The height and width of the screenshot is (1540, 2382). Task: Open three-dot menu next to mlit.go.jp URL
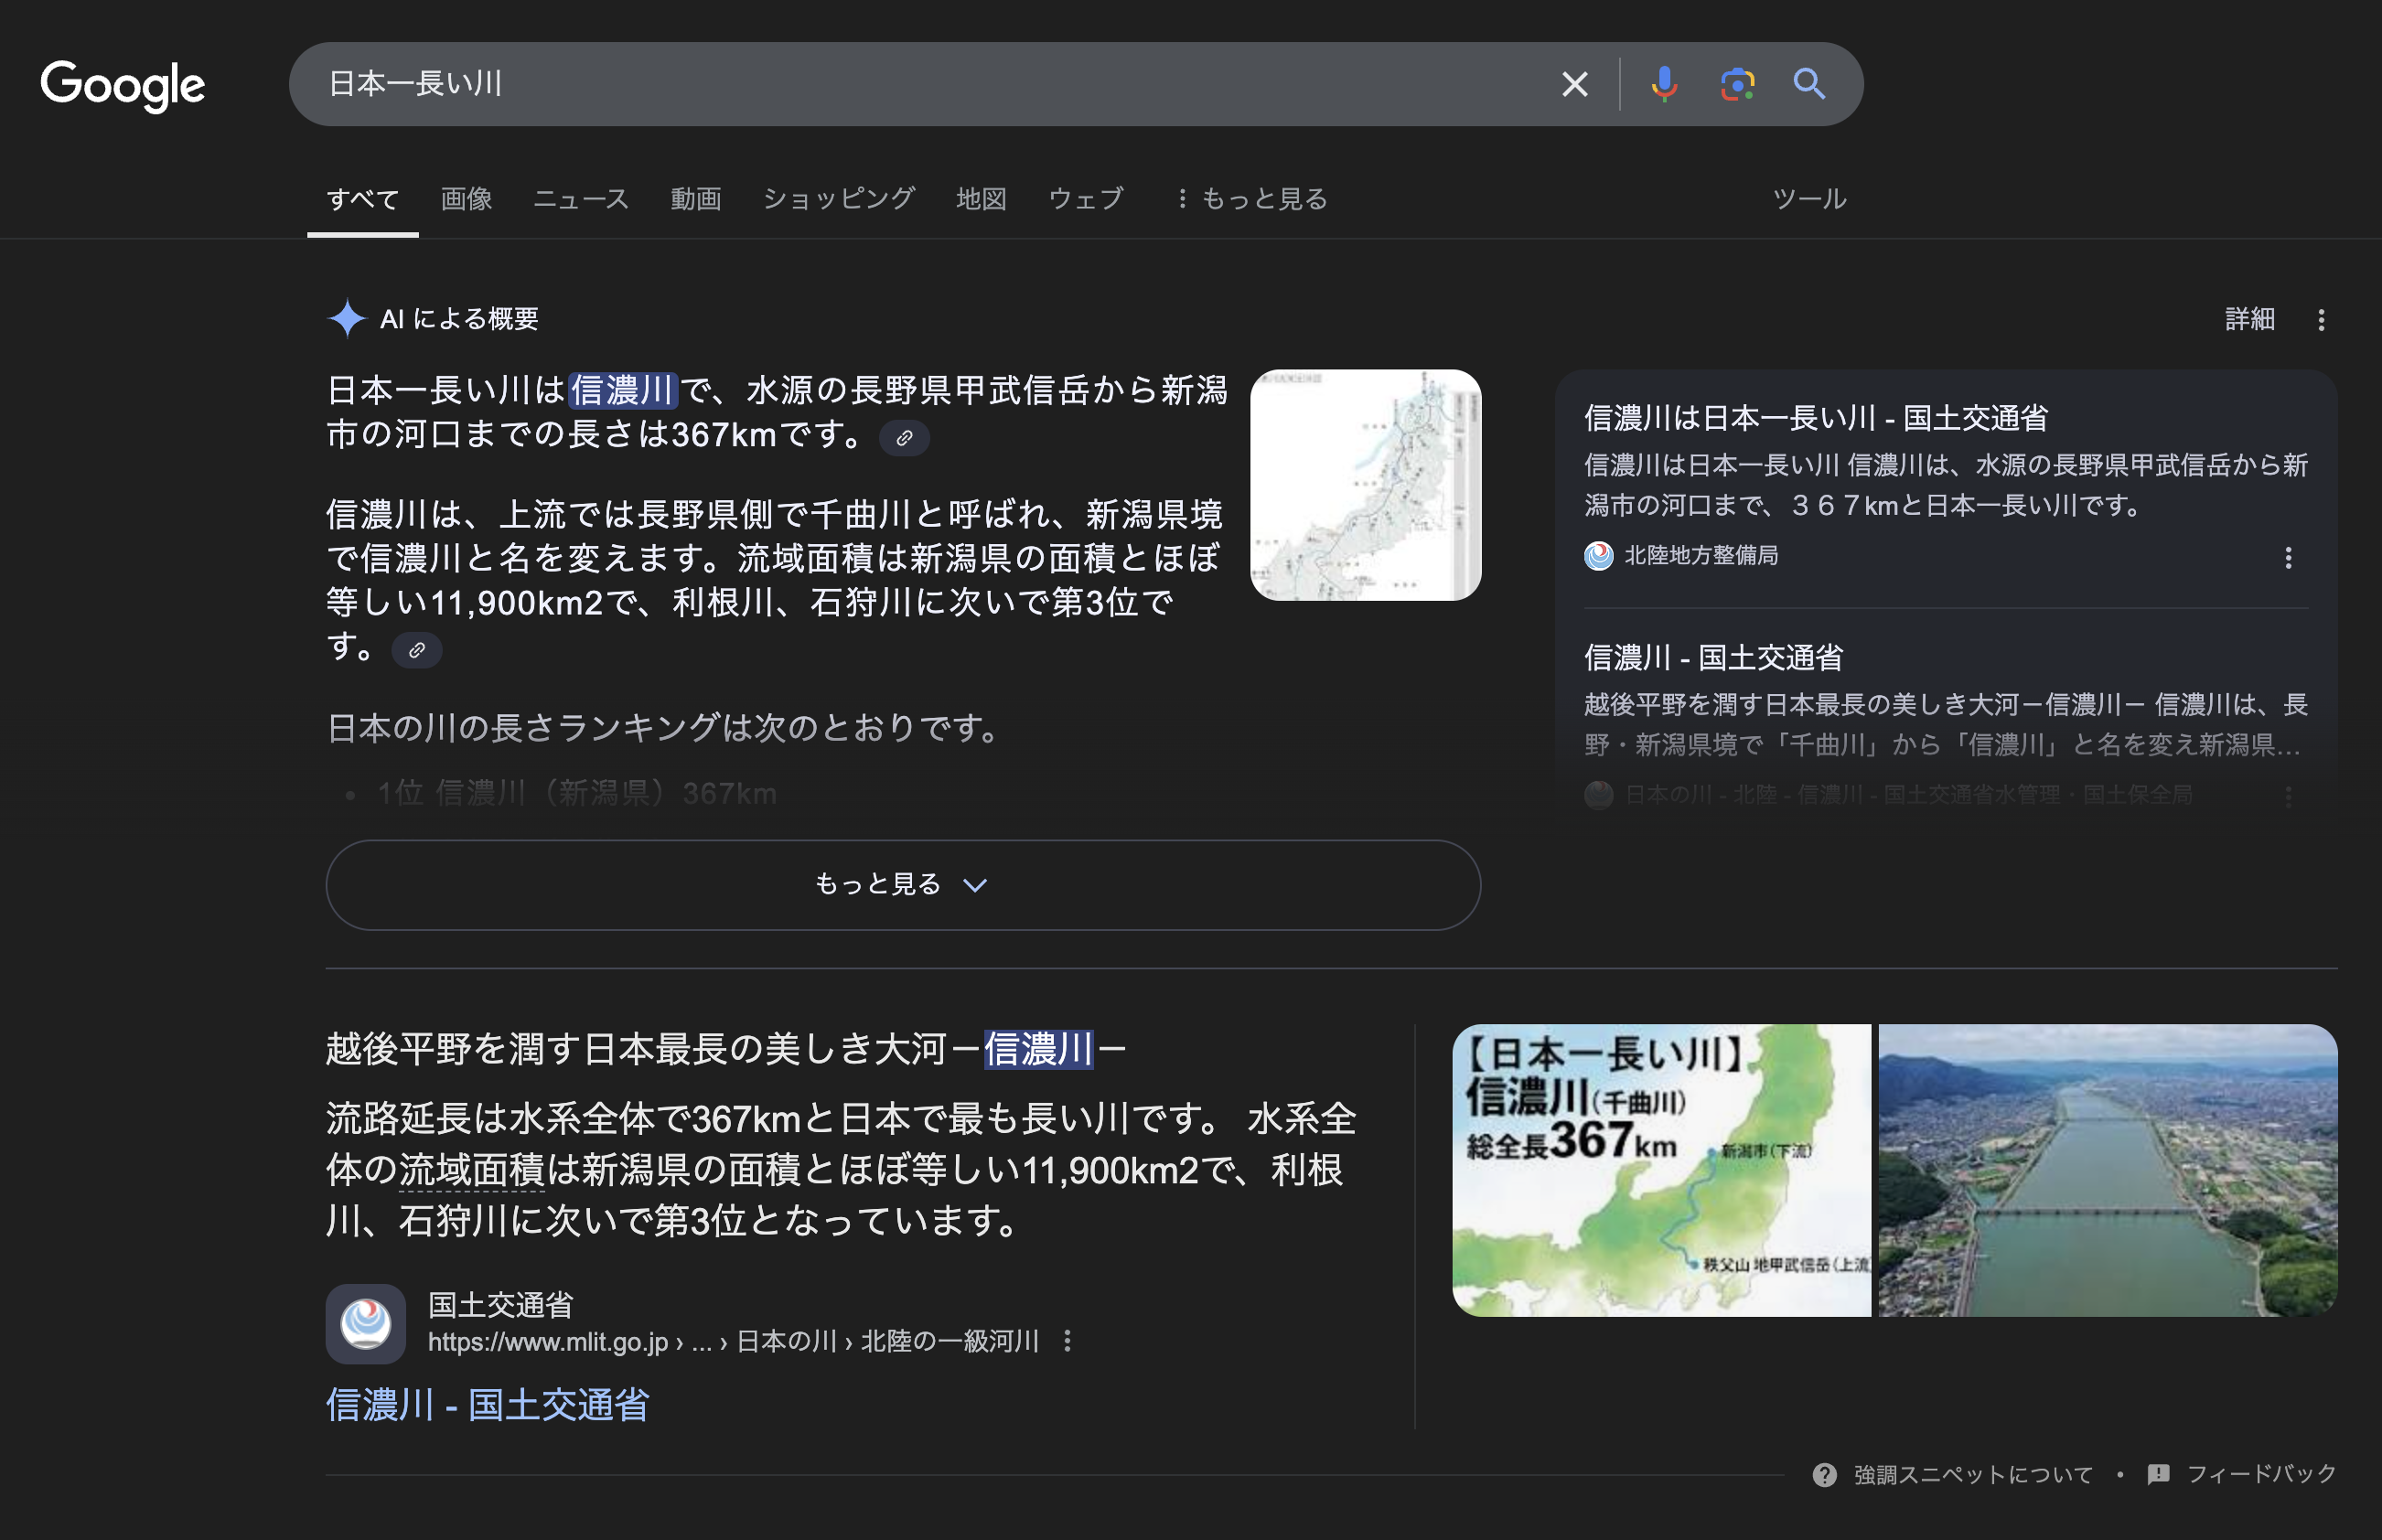point(1068,1341)
